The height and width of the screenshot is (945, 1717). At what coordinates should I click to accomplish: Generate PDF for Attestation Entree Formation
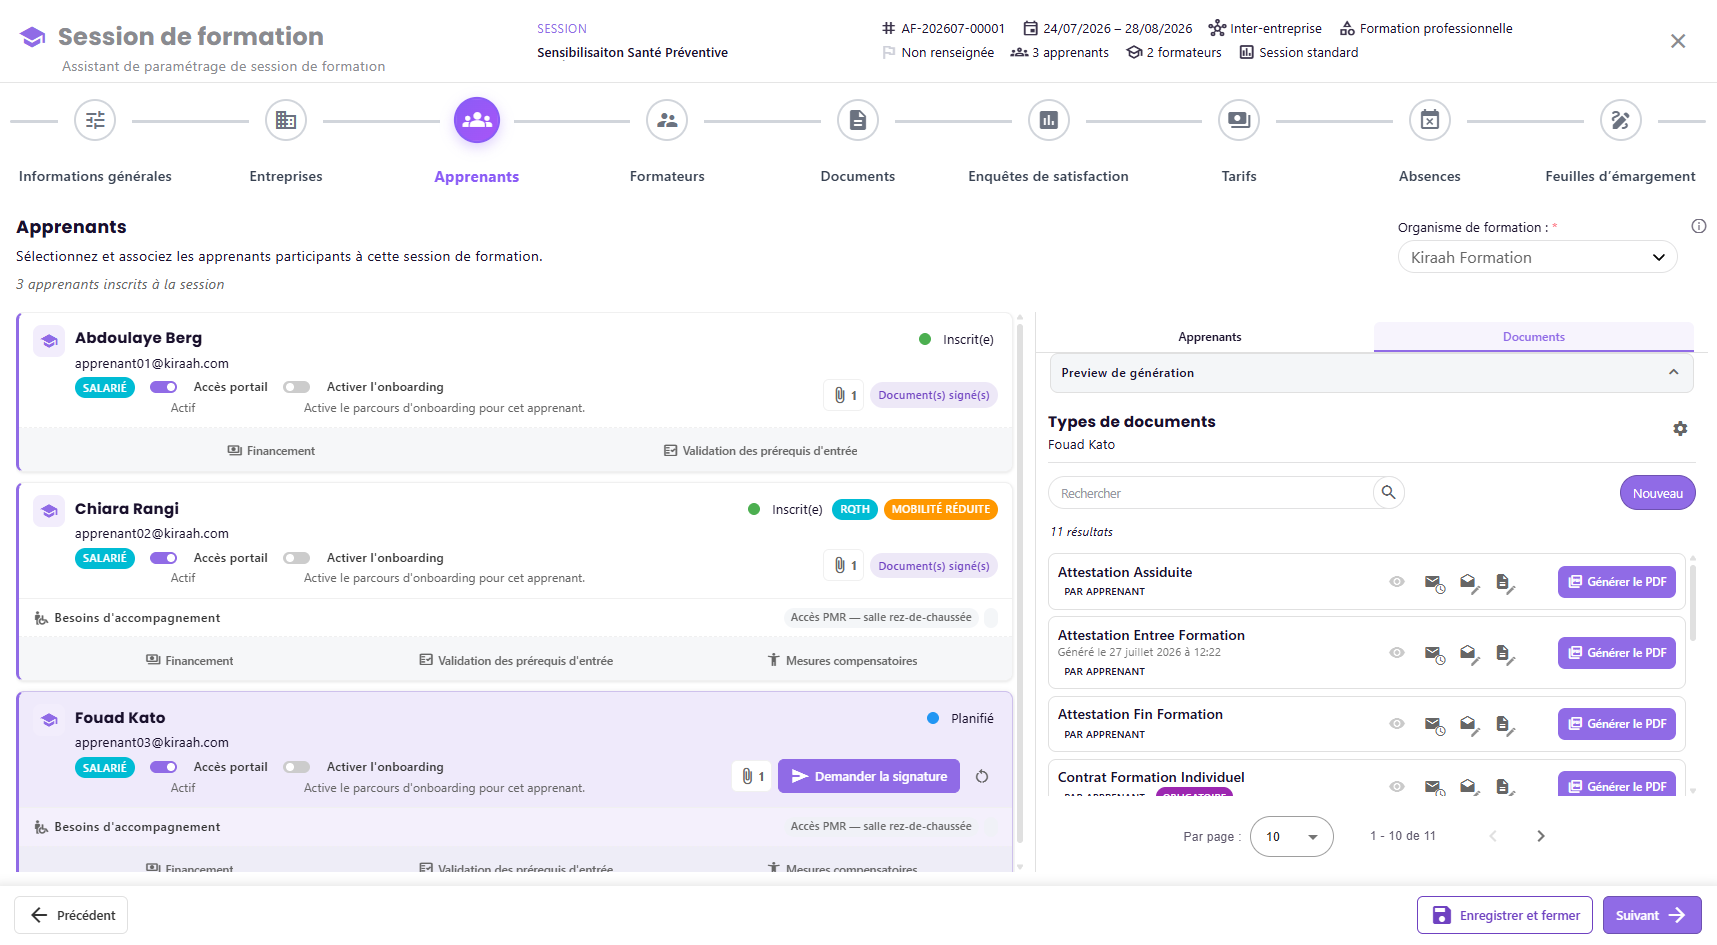click(1616, 653)
